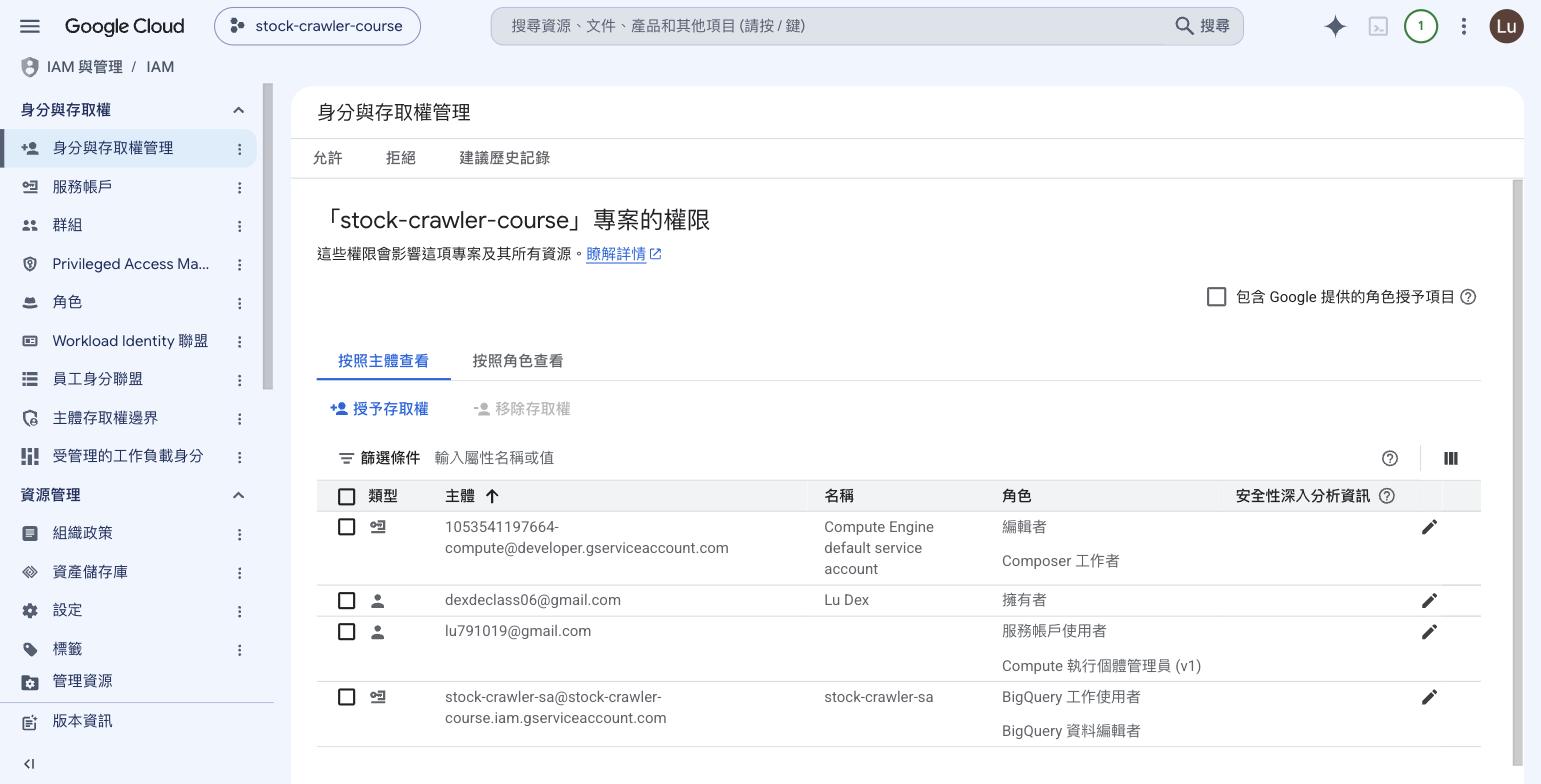Switch to the 允許 tab
1541x784 pixels.
[328, 158]
